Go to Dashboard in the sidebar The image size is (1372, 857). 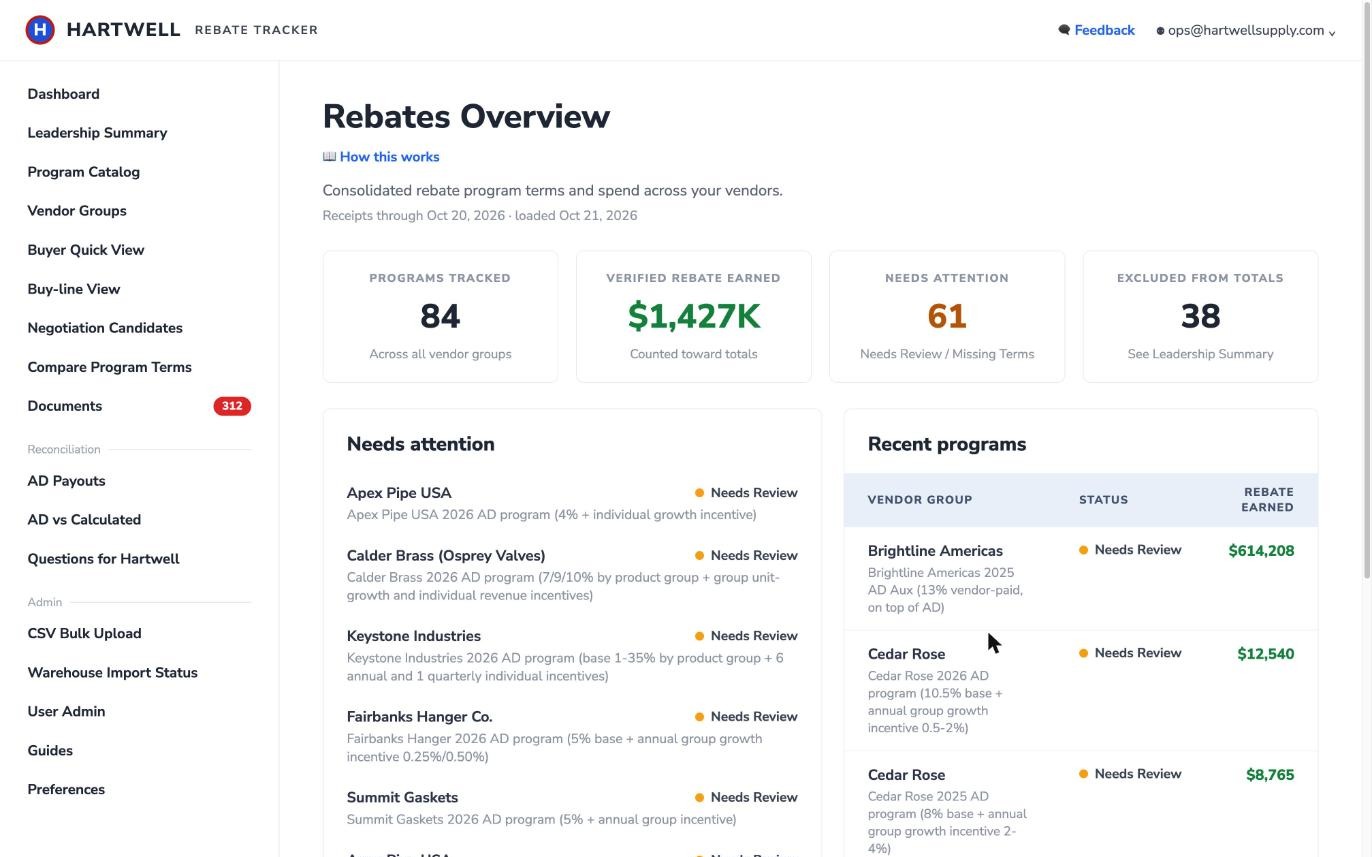63,94
